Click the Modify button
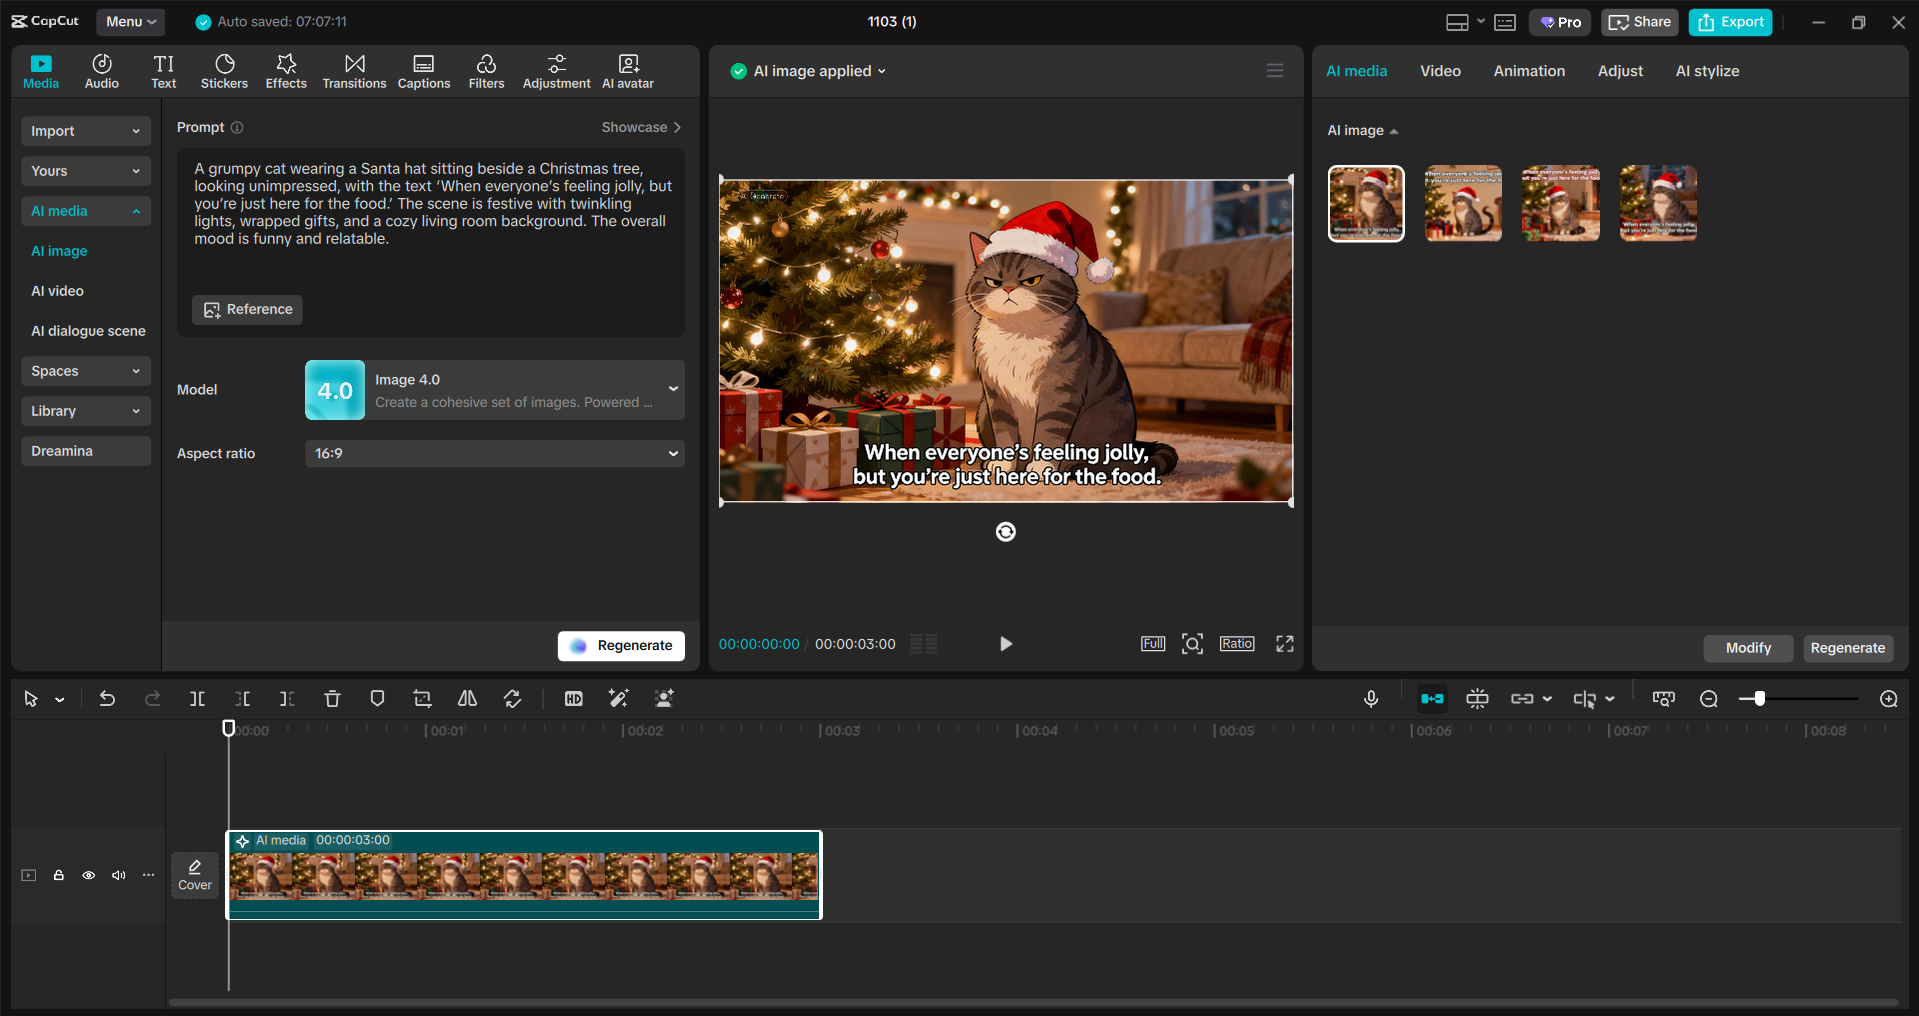The image size is (1919, 1016). tap(1747, 648)
